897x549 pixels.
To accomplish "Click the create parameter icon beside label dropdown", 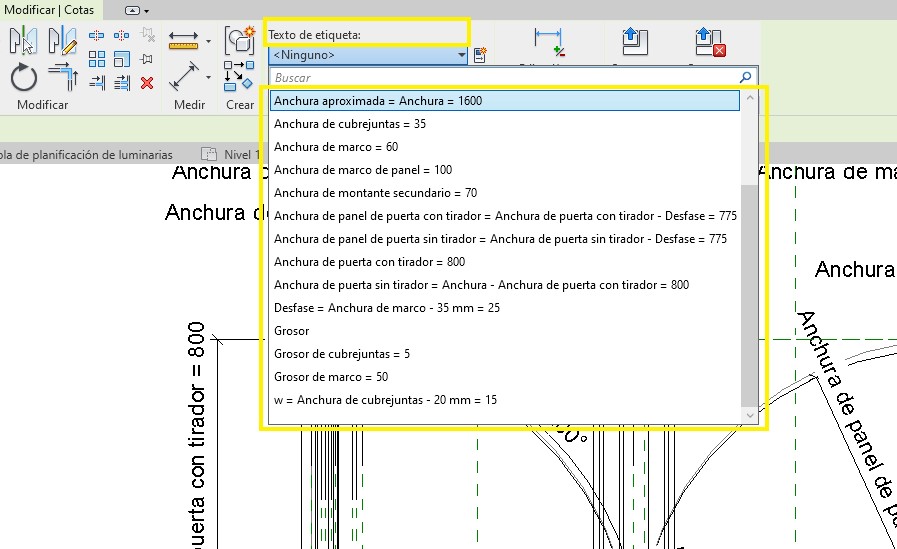I will [x=480, y=56].
